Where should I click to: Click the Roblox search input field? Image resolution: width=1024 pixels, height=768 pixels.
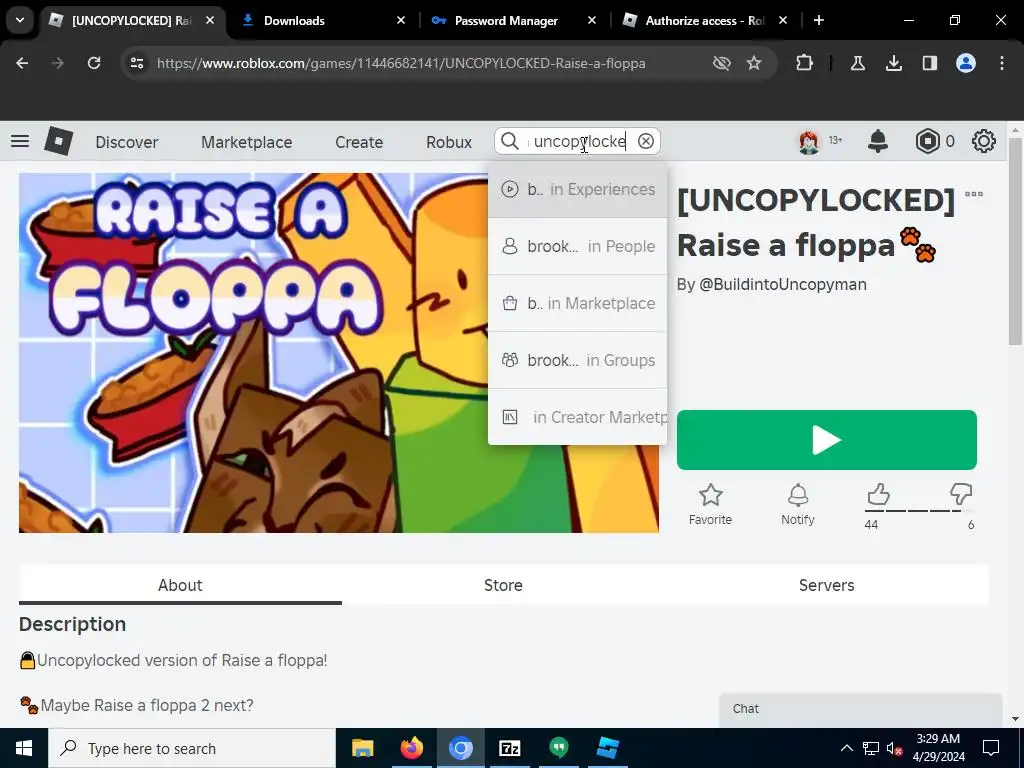pyautogui.click(x=577, y=141)
